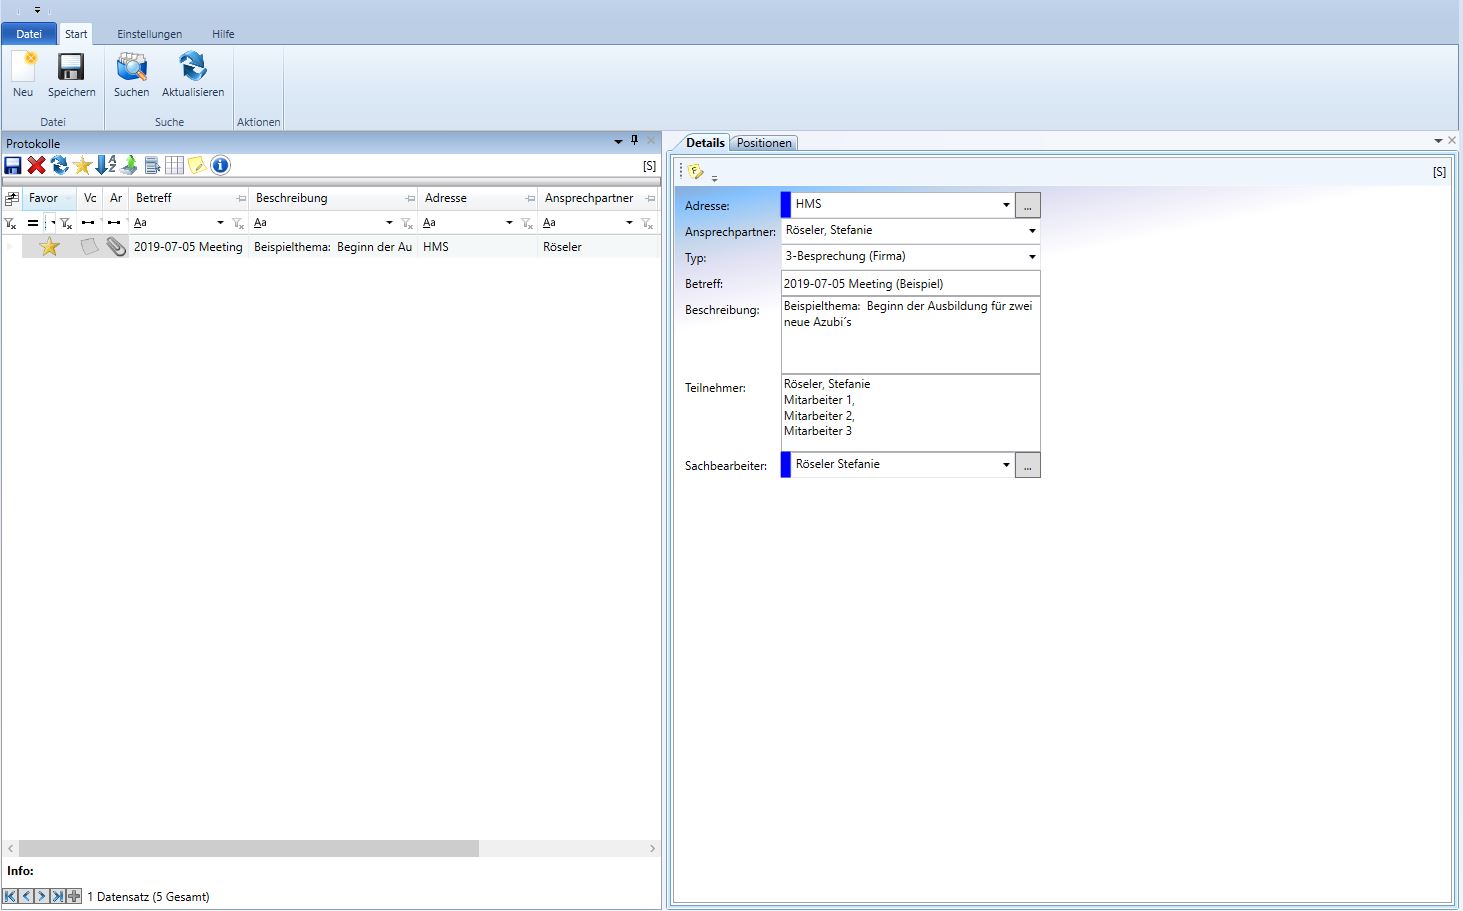
Task: Click the red X delete icon
Action: [x=36, y=165]
